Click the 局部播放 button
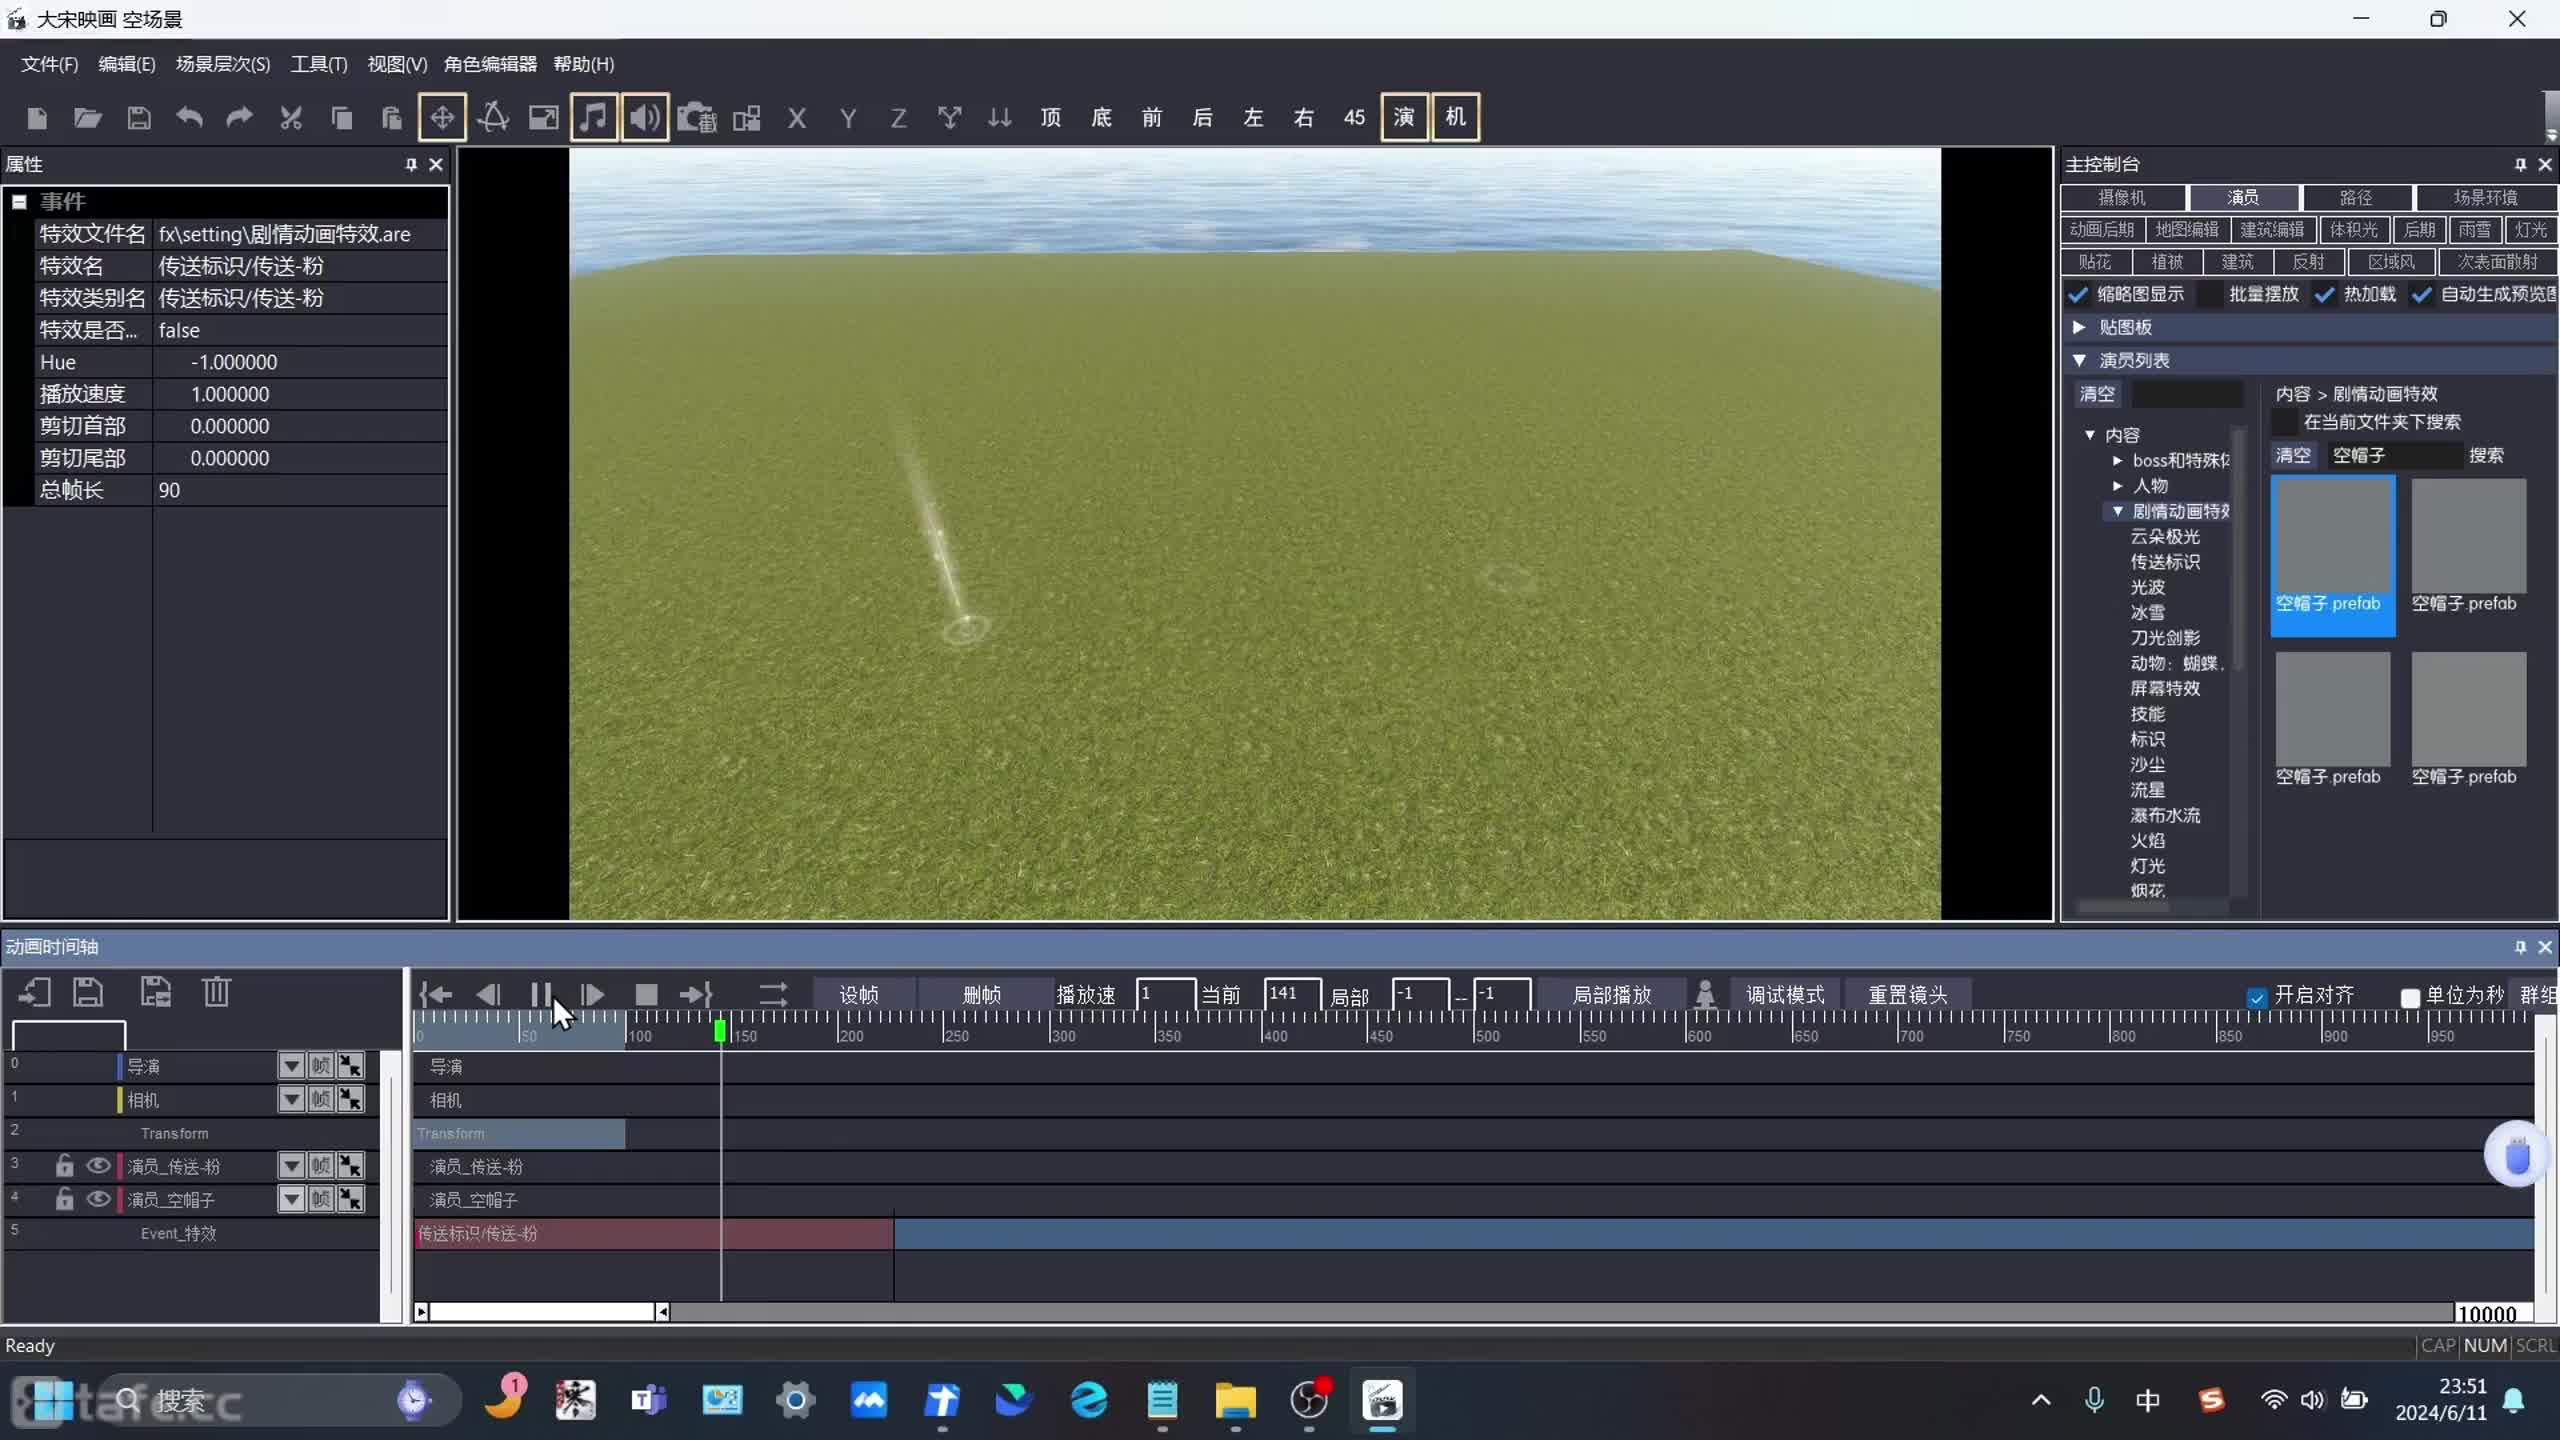Viewport: 2560px width, 1440px height. (x=1612, y=995)
